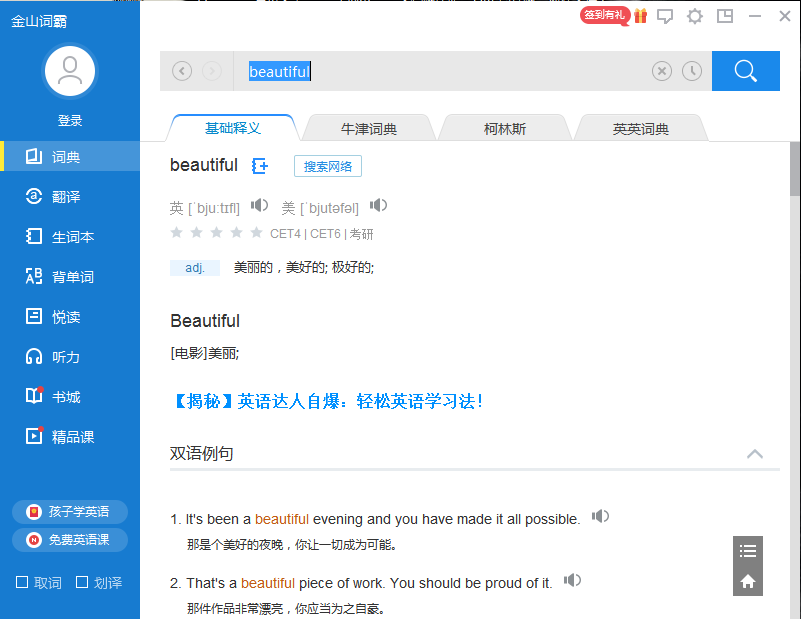Switch to the 柯林斯 tab

[505, 129]
